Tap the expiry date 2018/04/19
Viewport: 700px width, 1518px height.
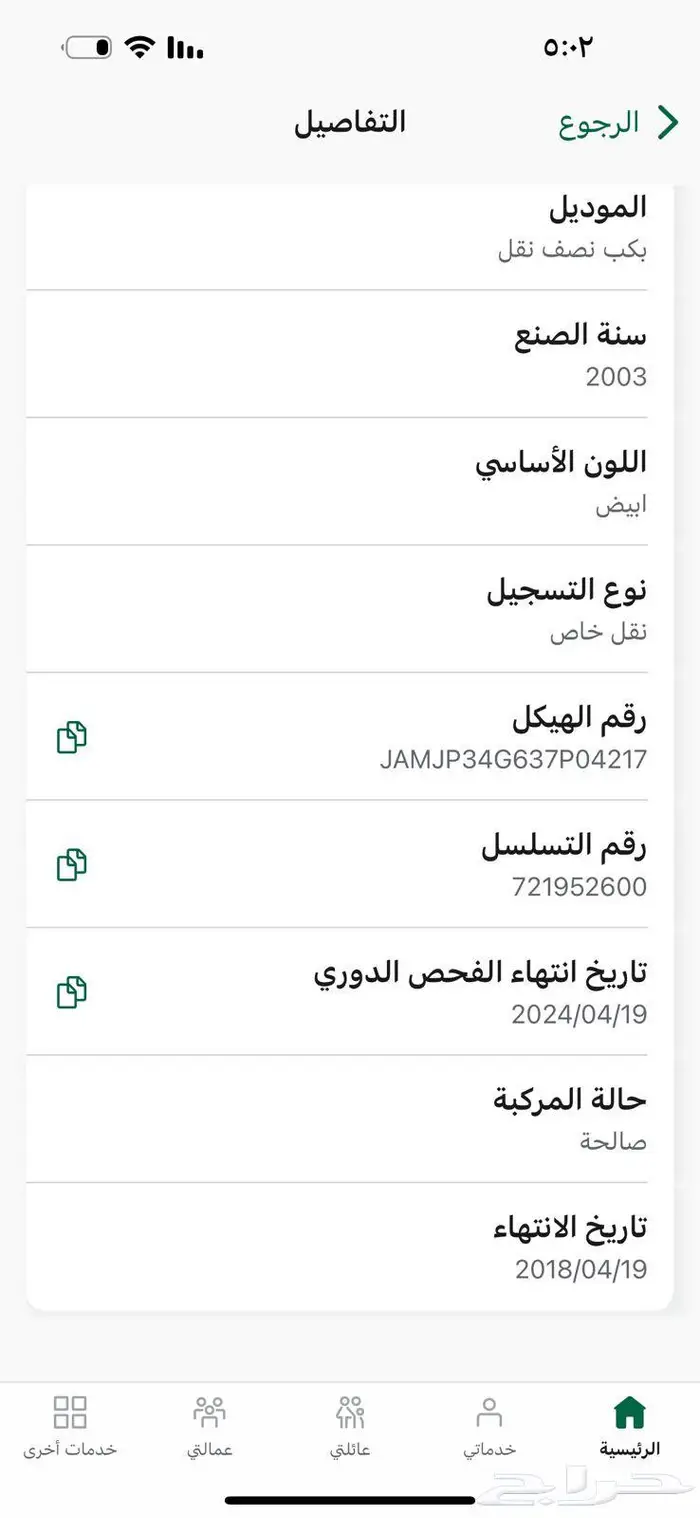pos(581,1269)
